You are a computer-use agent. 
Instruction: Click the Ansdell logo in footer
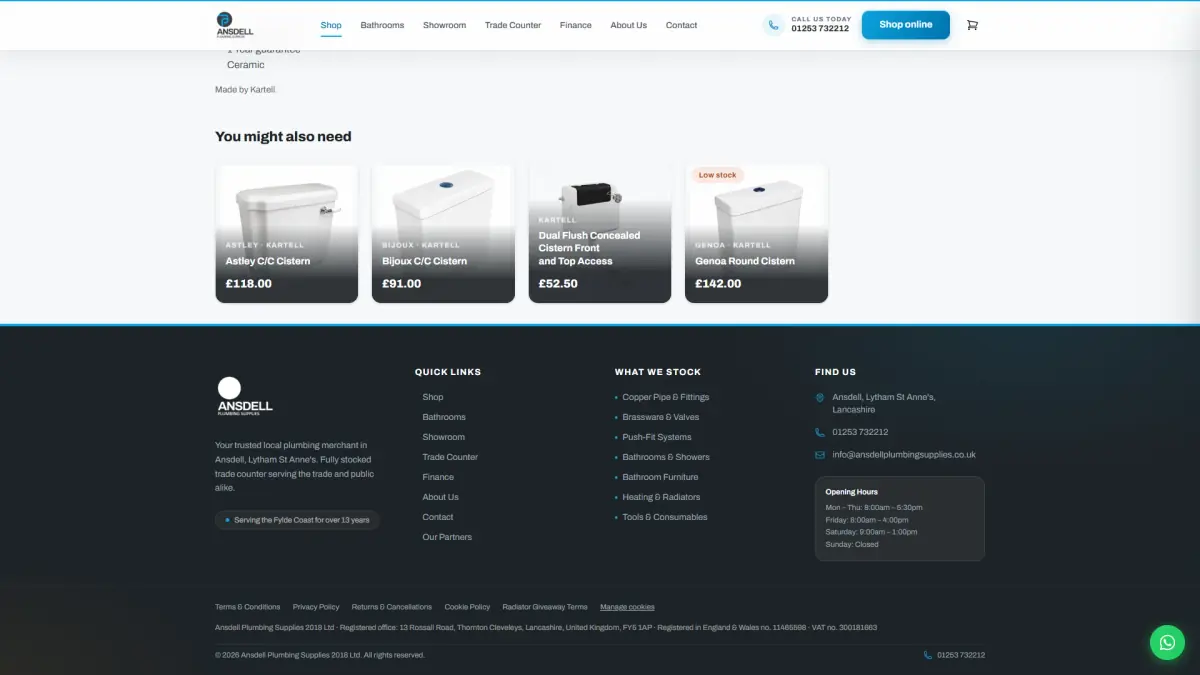pos(244,396)
